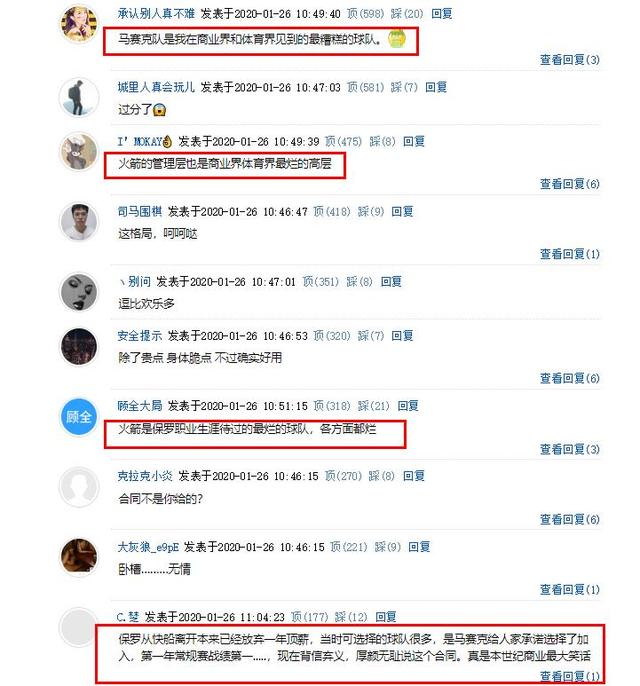Viewport: 640px width, 686px height.
Task: Downvote 踩(7) on 城里人真会玩儿's comment
Action: pyautogui.click(x=404, y=87)
